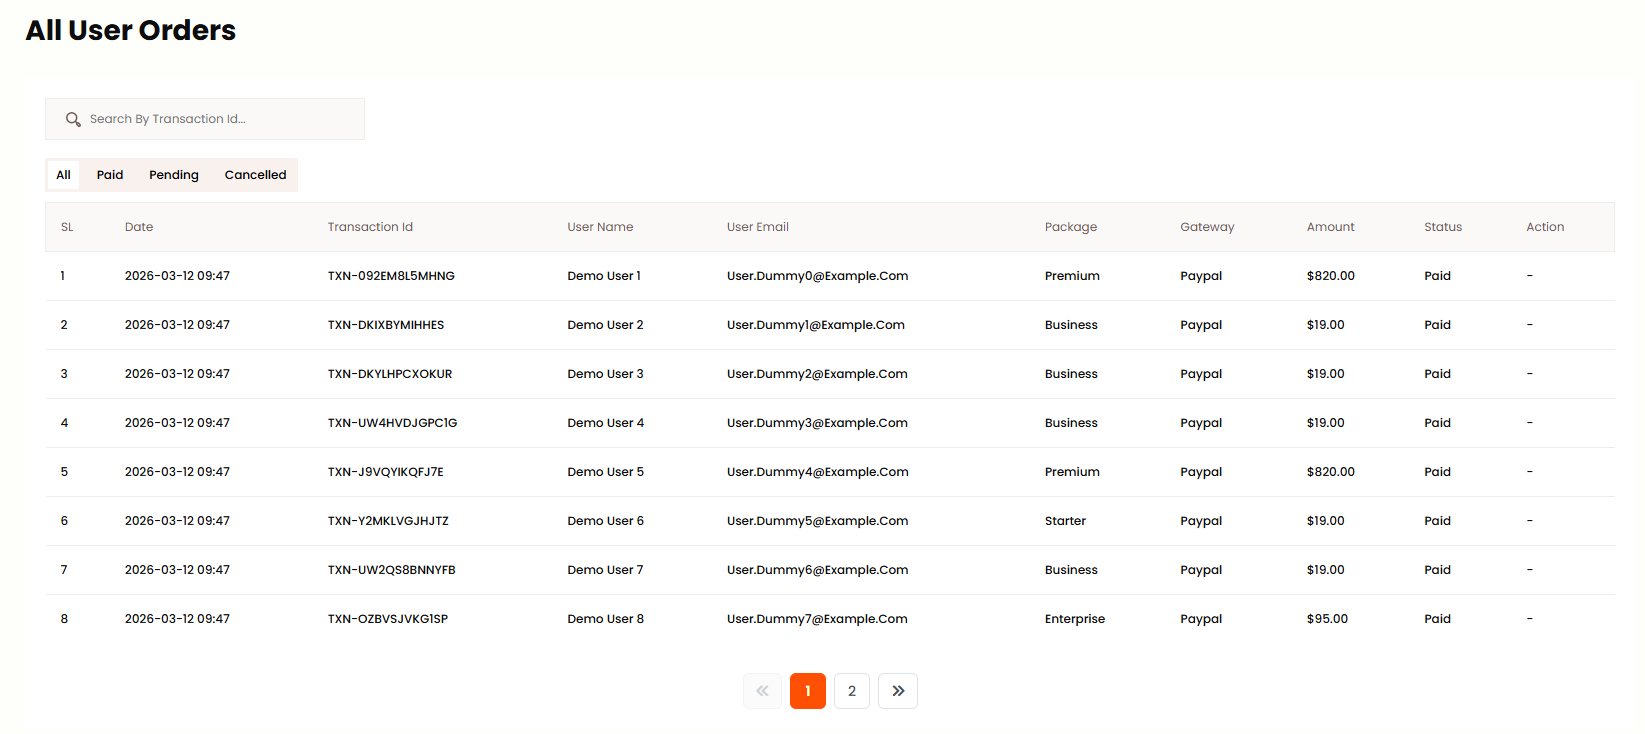Screen dimensions: 1645x734
Task: Click the $820.00 amount for Demo User 5
Action: (x=1330, y=472)
